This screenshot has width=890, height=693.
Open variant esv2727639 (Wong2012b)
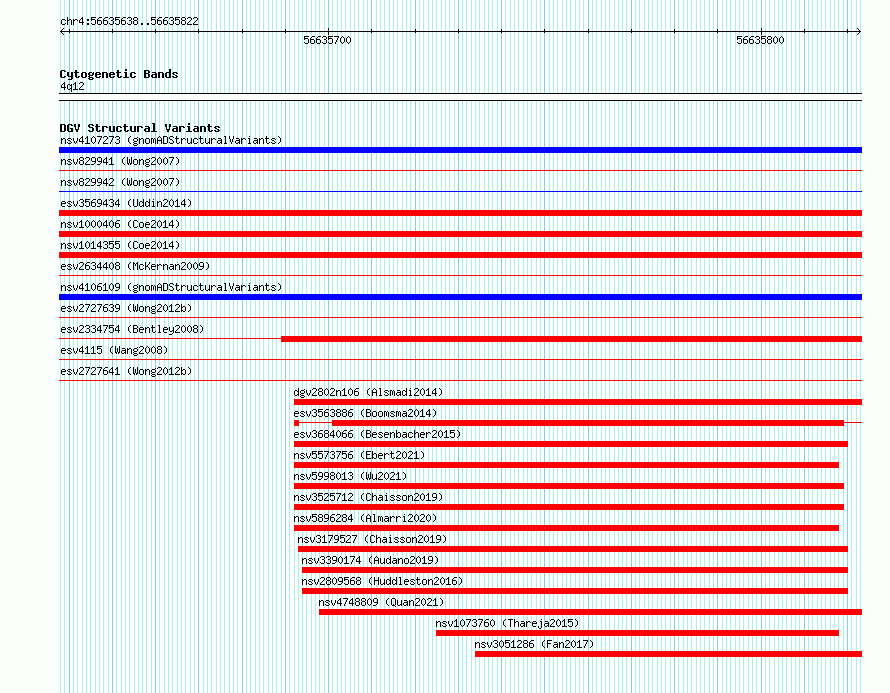click(126, 308)
